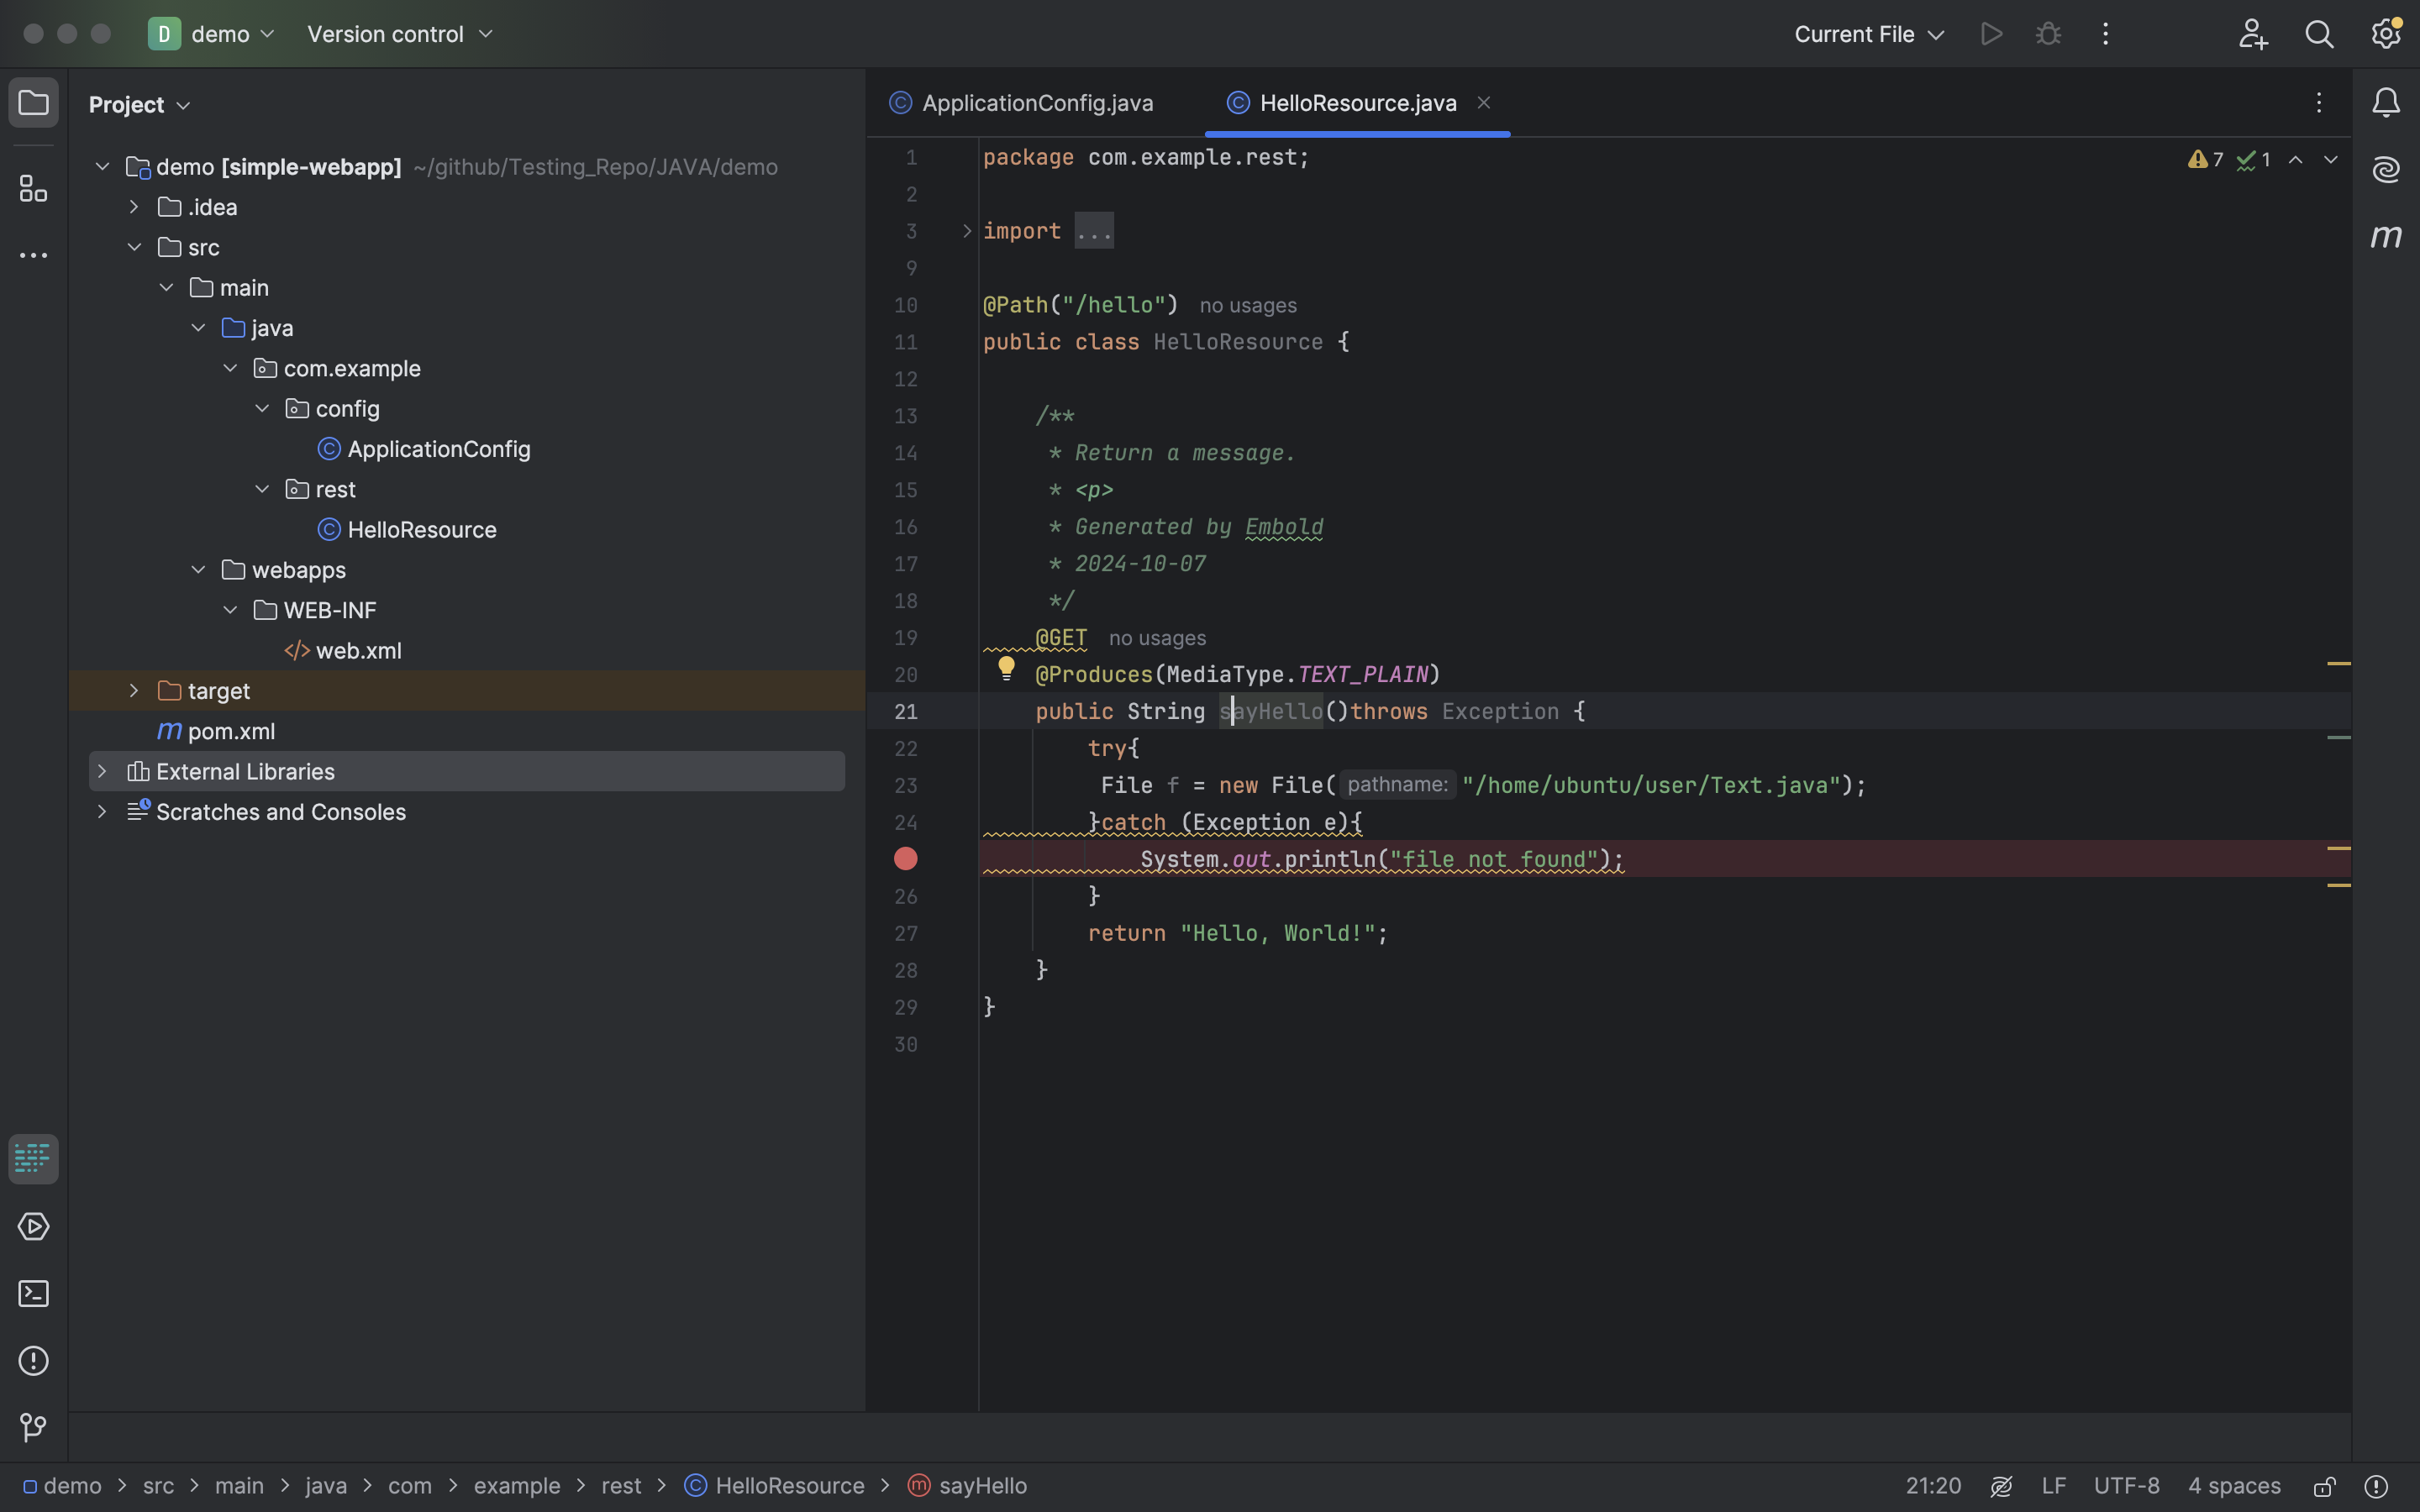Expand the folded import block
This screenshot has width=2420, height=1512.
(x=966, y=231)
